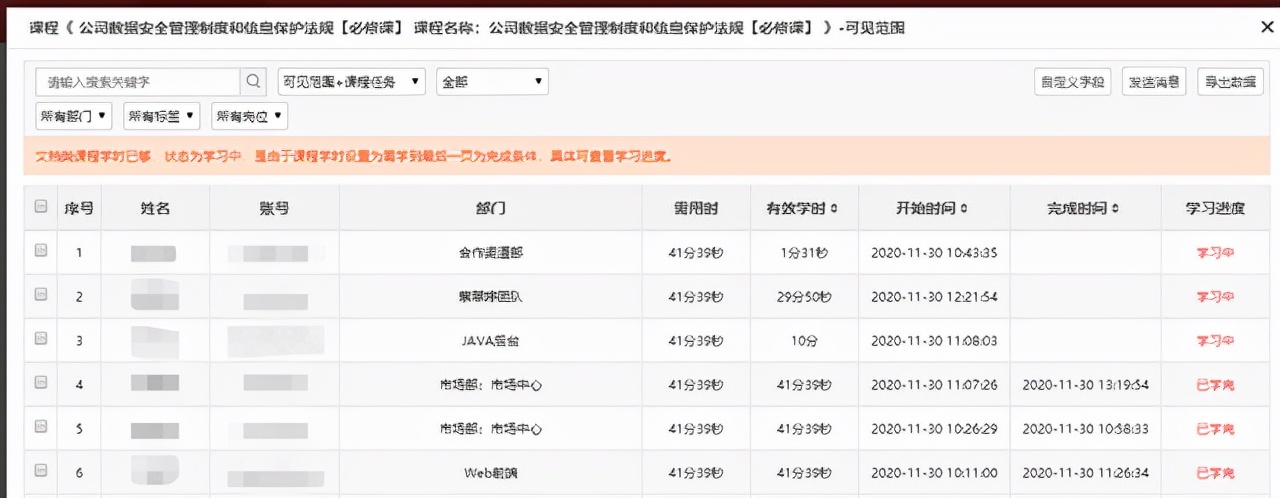Check the checkbox for row 2
Screen dimensions: 1280x498
[x=41, y=295]
